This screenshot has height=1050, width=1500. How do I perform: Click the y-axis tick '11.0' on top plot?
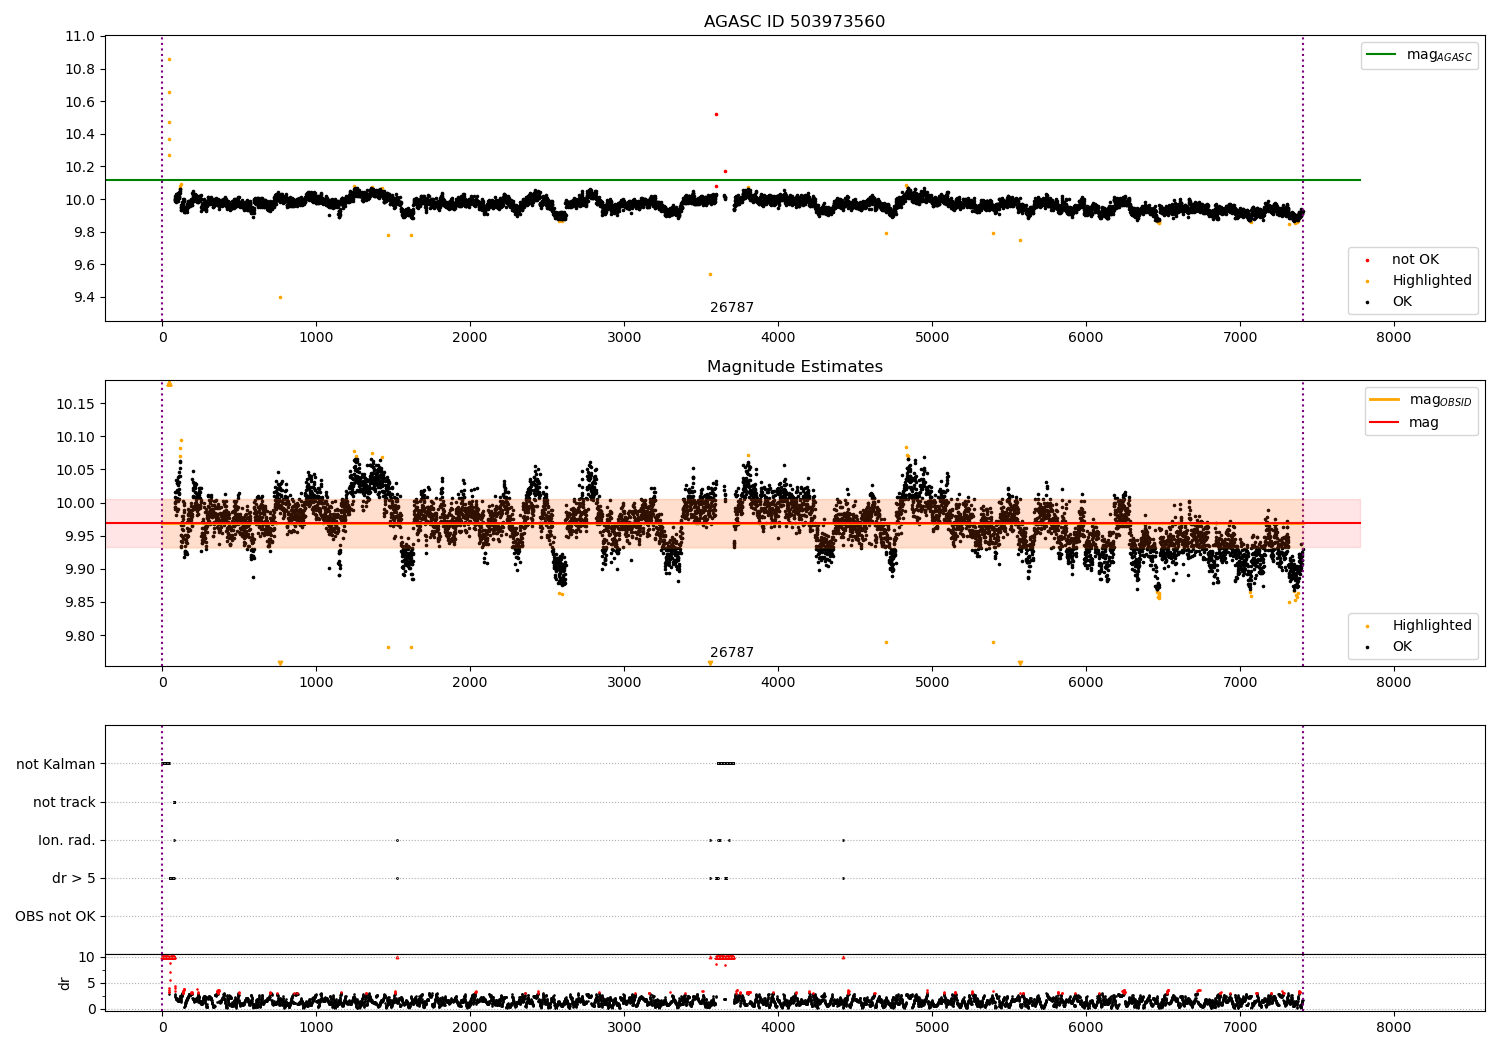point(81,37)
